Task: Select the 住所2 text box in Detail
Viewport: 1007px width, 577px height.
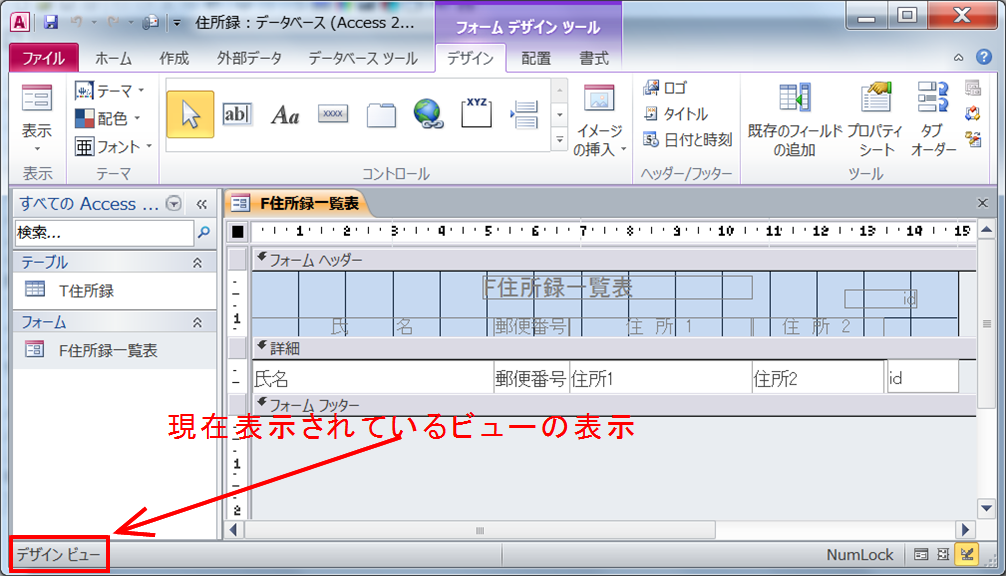Action: 818,378
